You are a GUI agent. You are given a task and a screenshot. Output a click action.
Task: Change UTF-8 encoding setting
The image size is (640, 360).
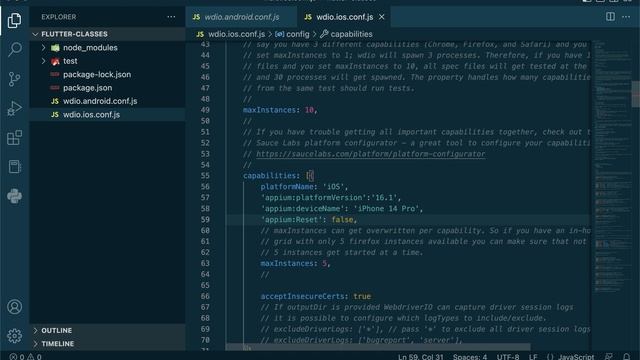(508, 357)
